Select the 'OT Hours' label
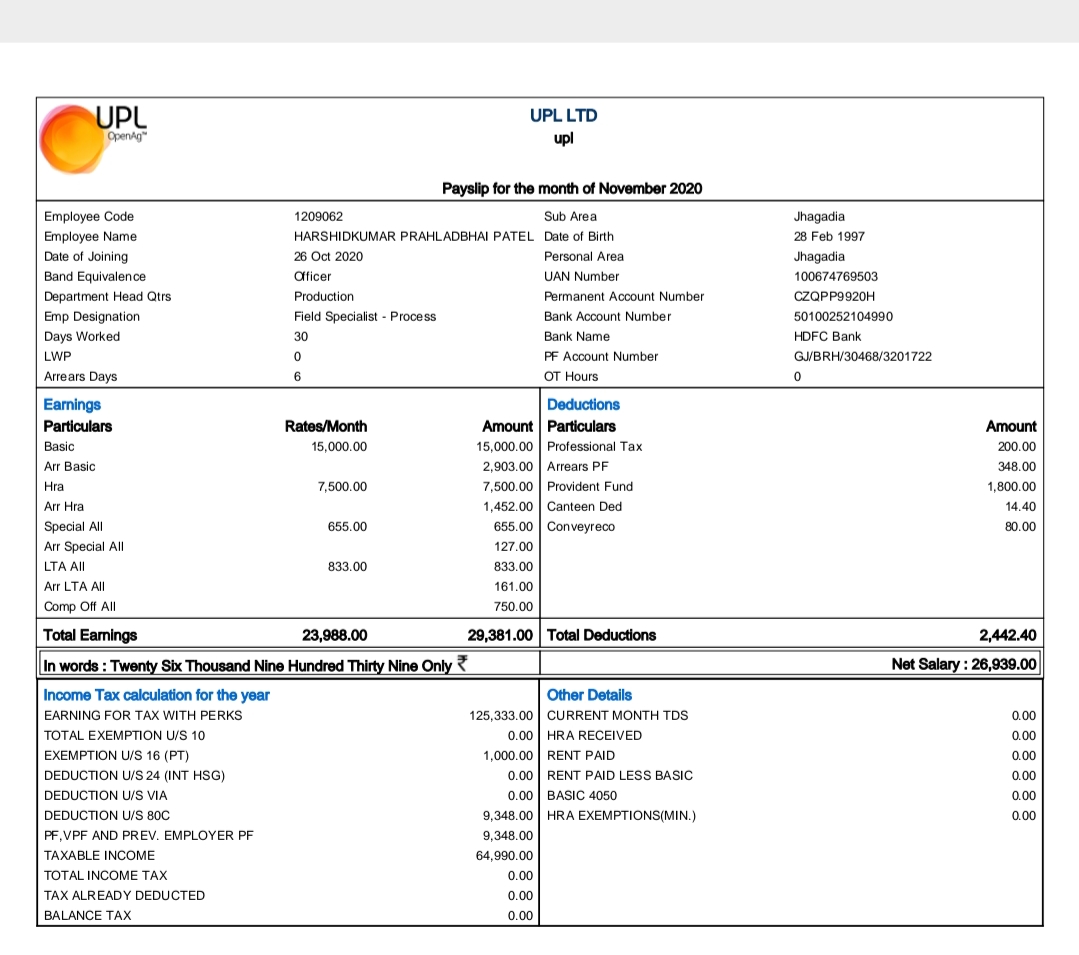This screenshot has width=1079, height=955. (x=571, y=376)
